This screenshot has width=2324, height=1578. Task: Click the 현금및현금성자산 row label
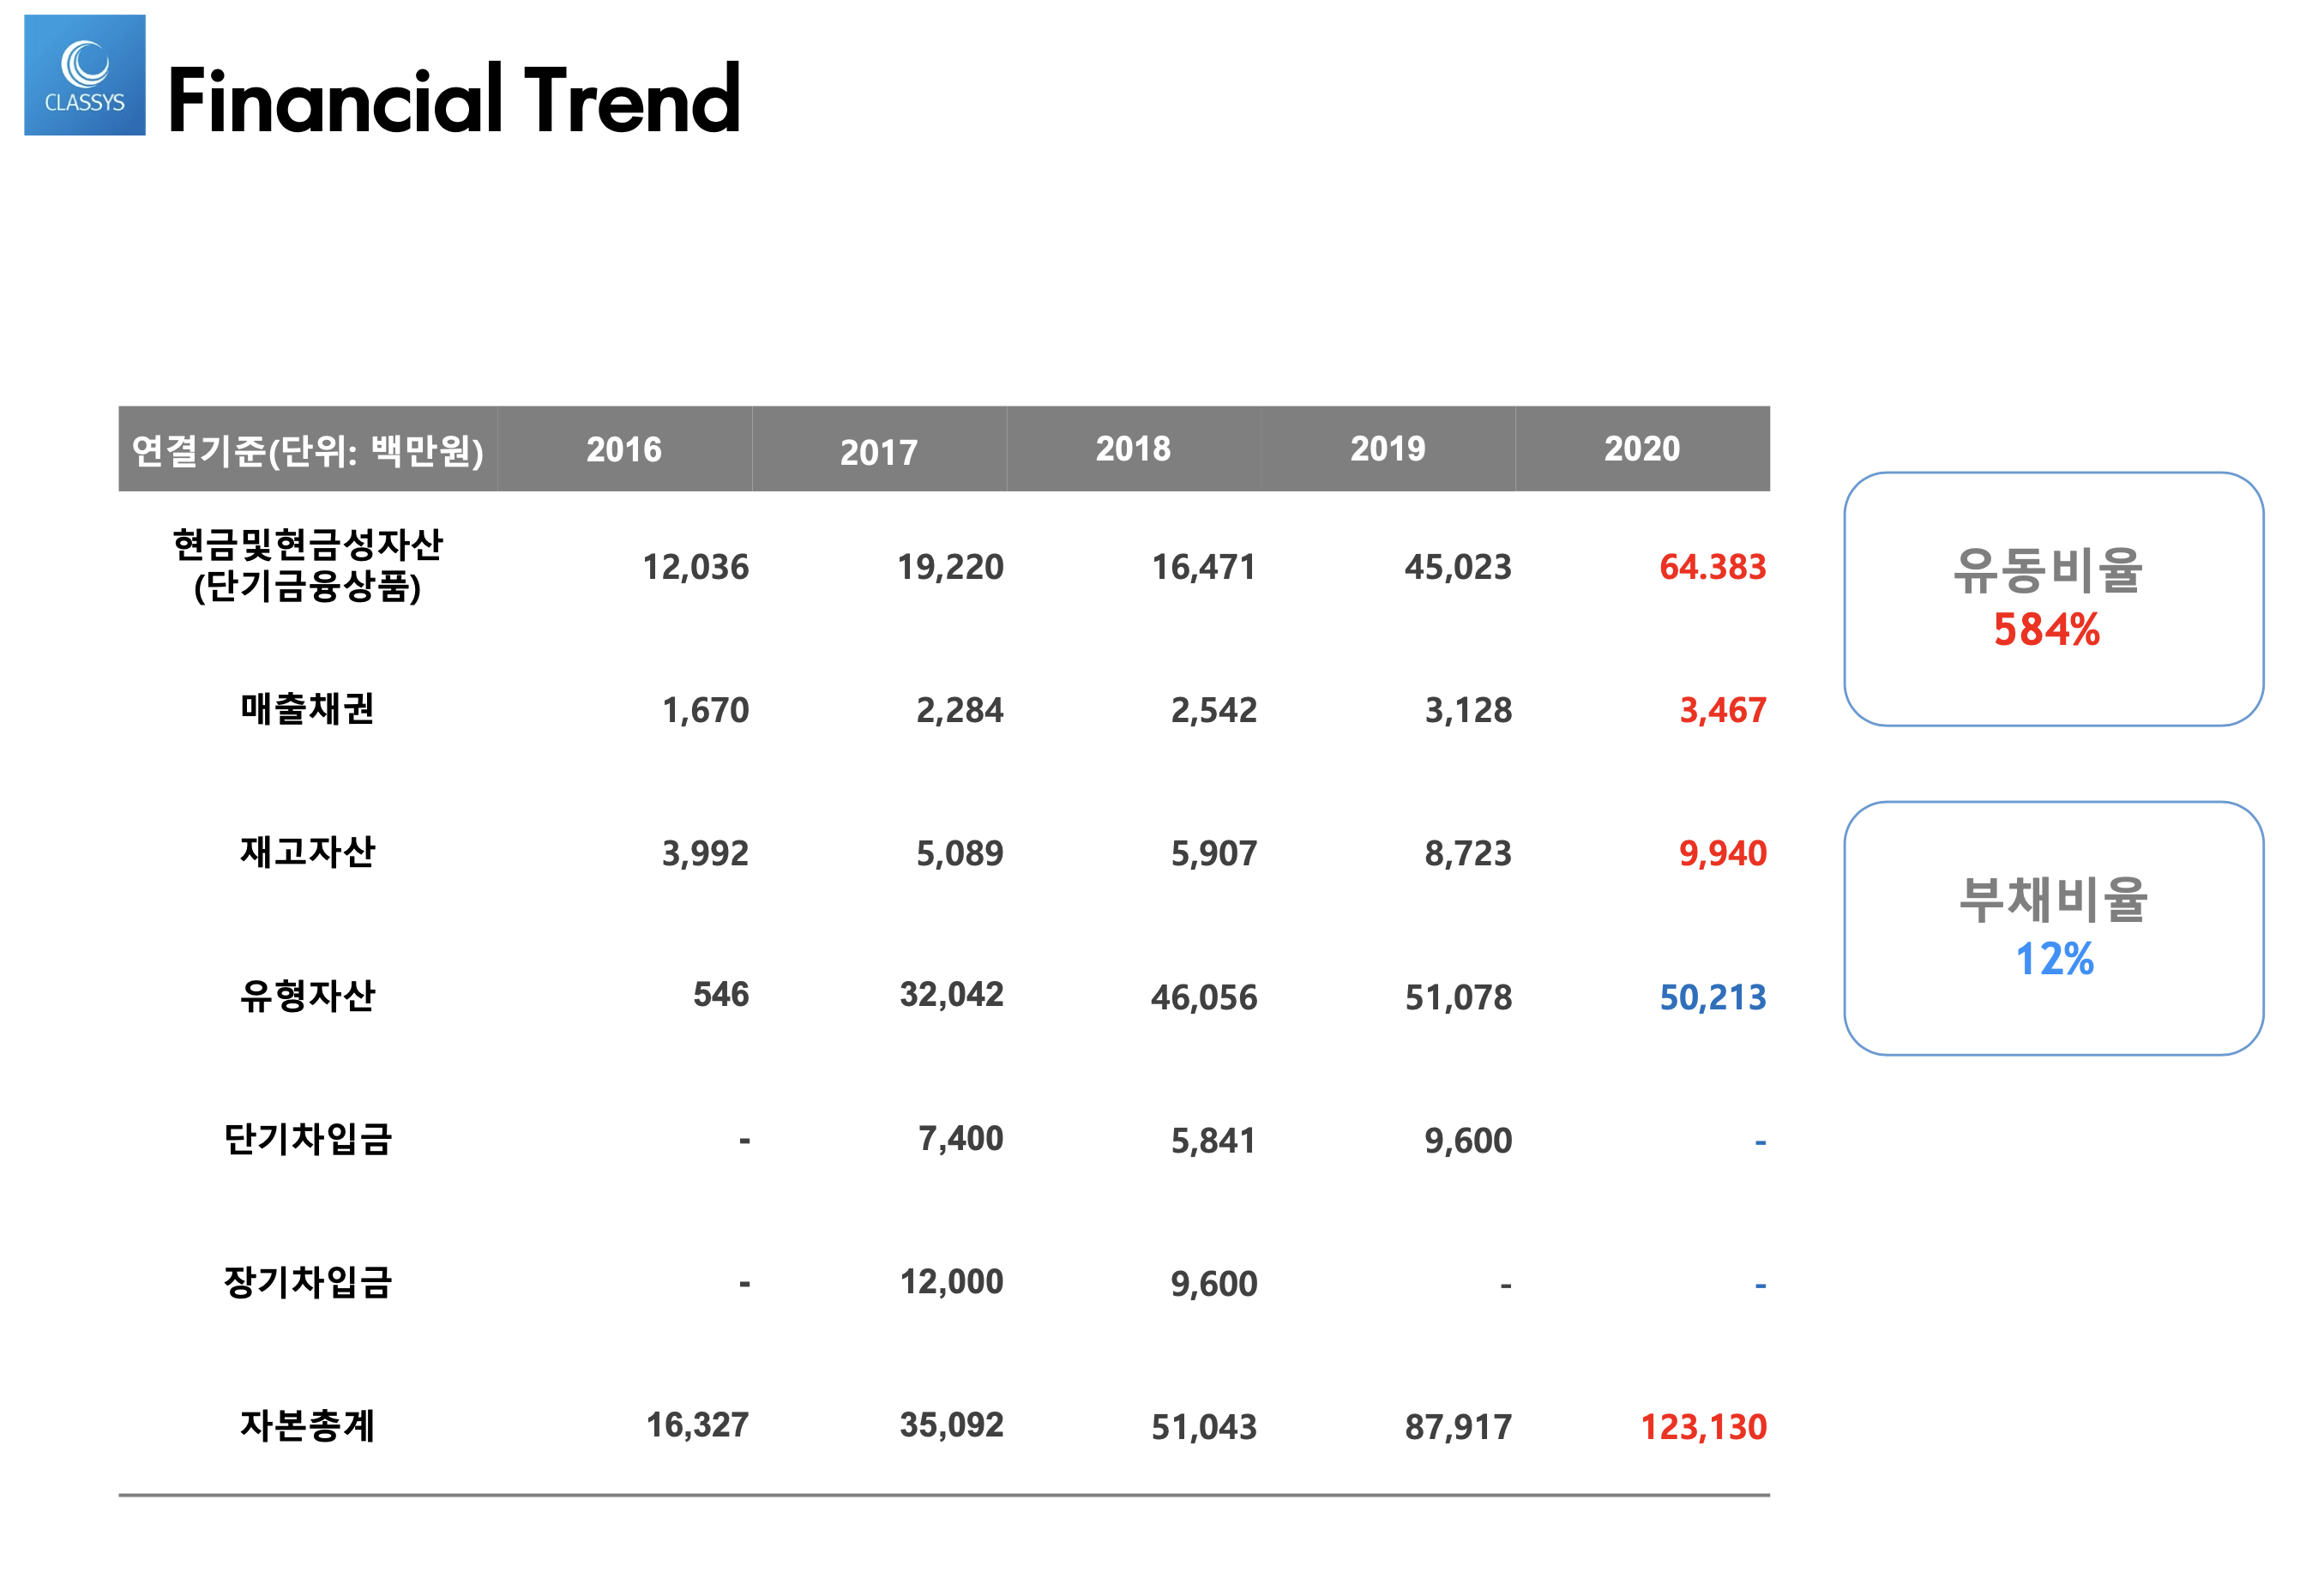(x=308, y=565)
